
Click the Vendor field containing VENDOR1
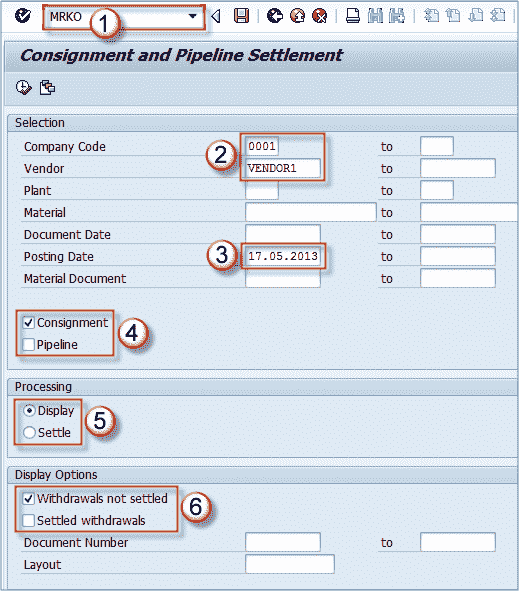(x=283, y=168)
